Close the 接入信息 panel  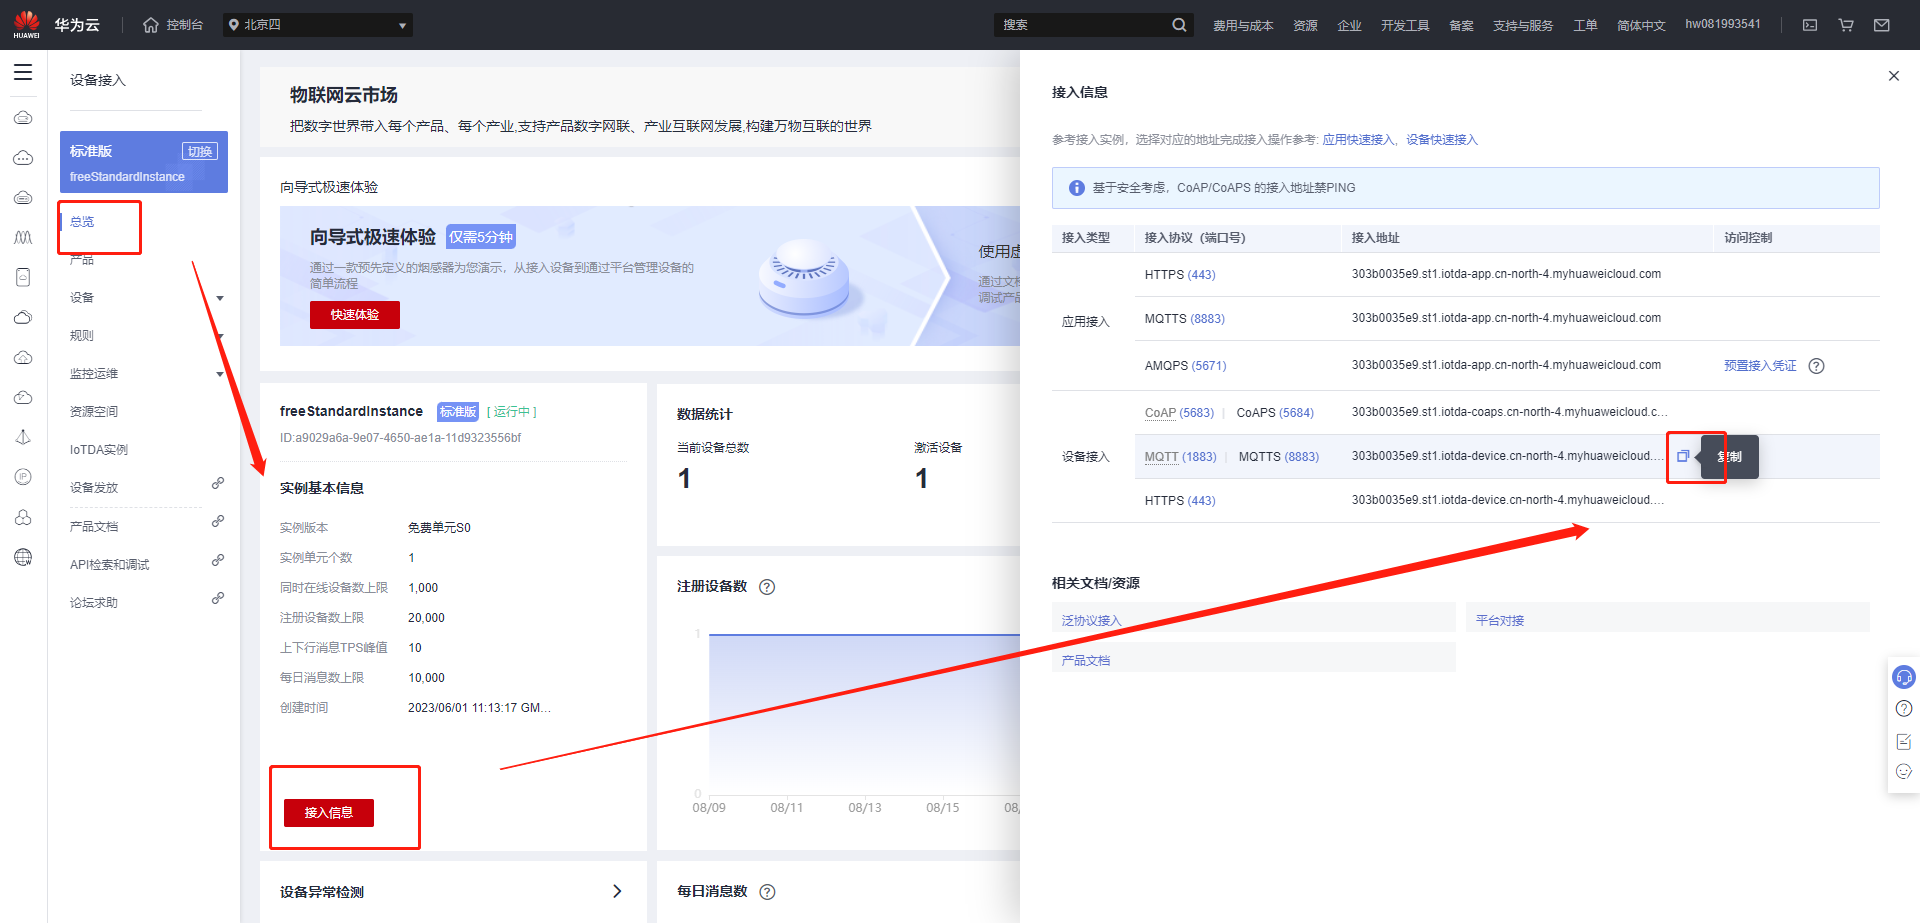click(x=1893, y=76)
